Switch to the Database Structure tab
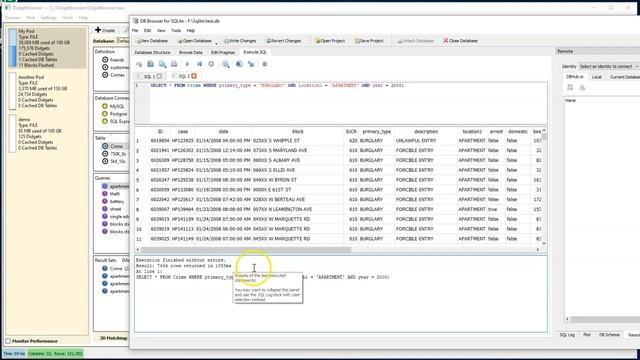Image resolution: width=640 pixels, height=360 pixels. click(152, 53)
